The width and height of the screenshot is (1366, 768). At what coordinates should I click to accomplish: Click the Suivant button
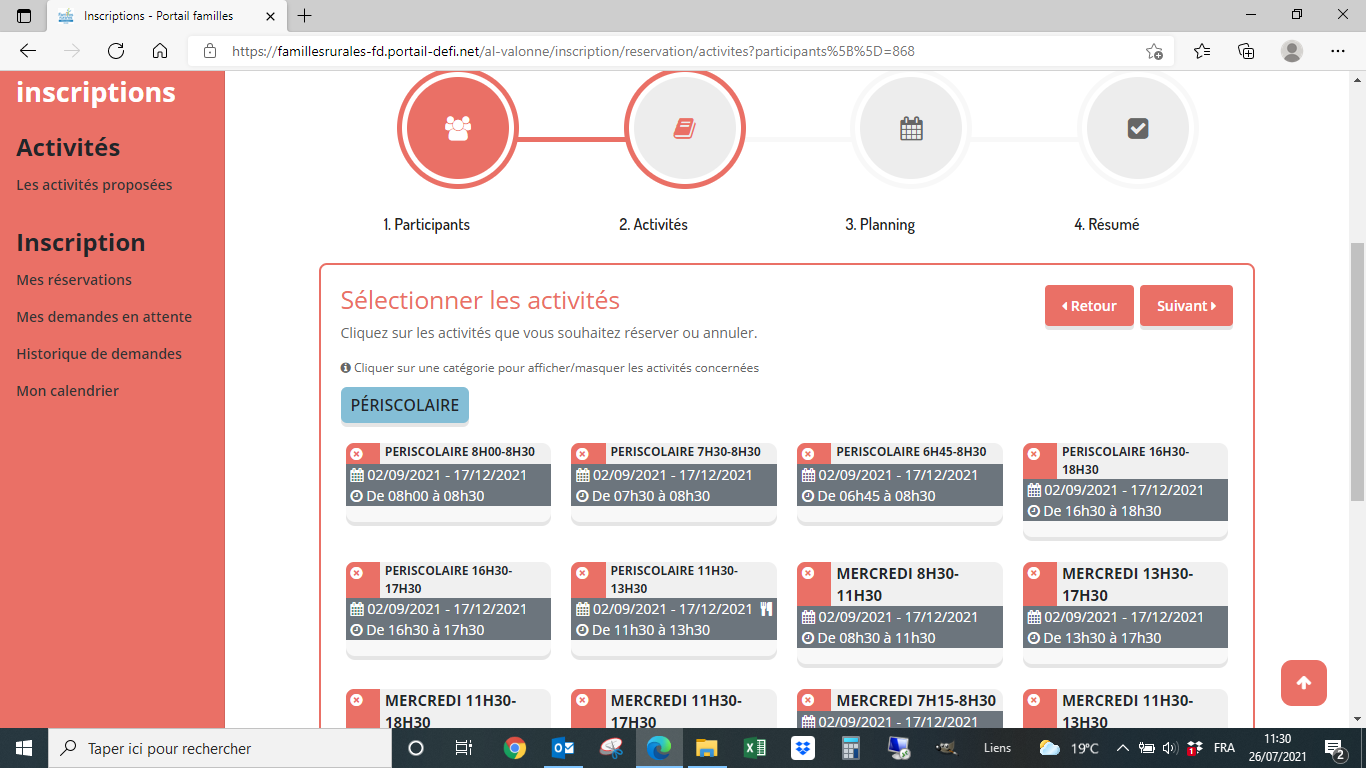click(1185, 306)
